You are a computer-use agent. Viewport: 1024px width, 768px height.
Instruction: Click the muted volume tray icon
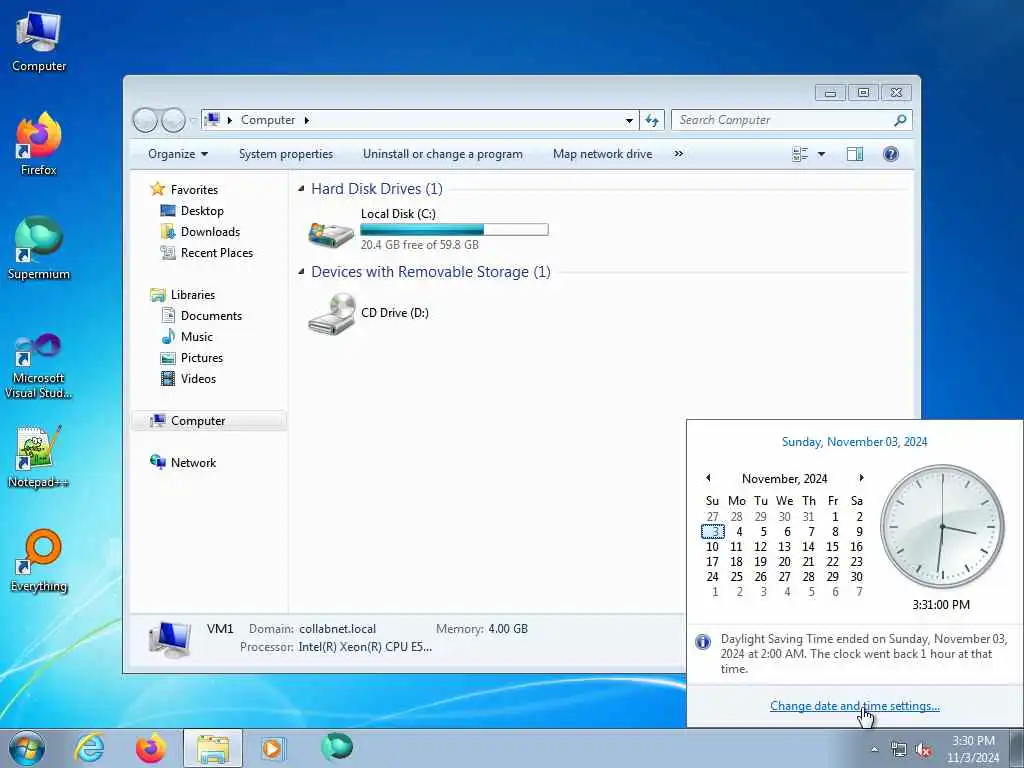point(923,750)
